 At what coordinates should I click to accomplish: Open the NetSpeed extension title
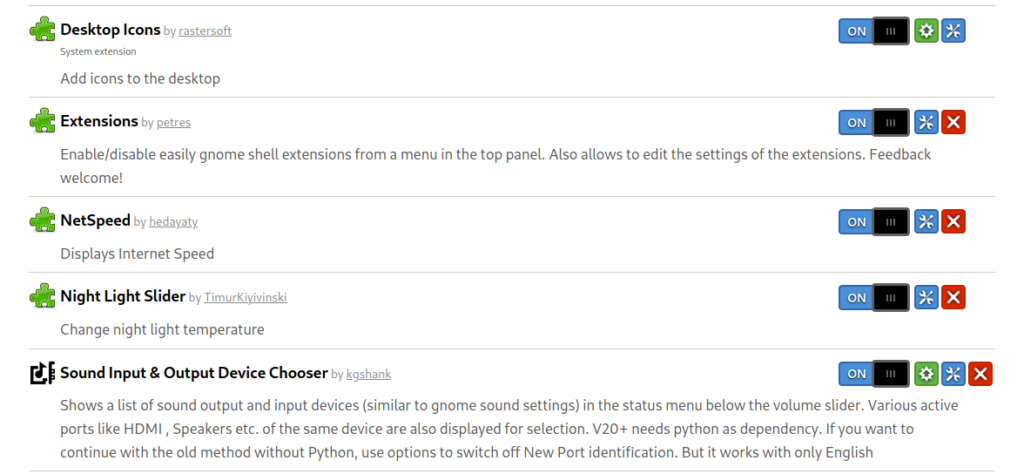point(95,220)
